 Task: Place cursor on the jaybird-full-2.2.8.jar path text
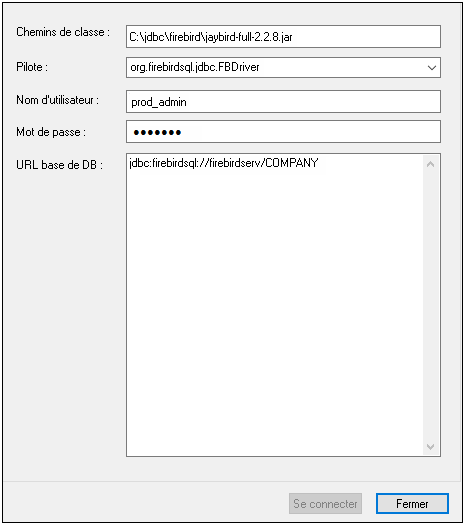pyautogui.click(x=211, y=37)
